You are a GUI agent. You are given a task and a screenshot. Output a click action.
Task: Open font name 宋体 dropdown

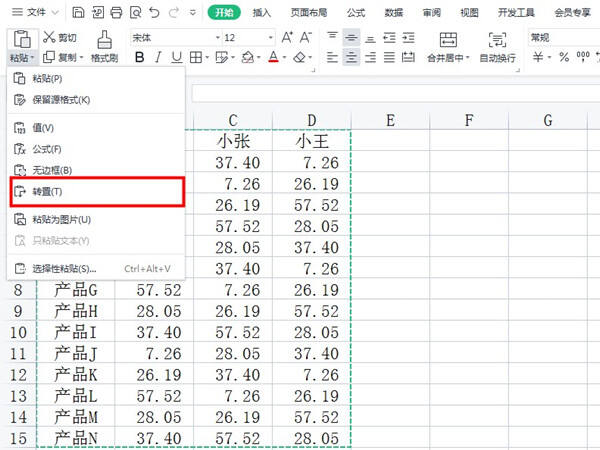[x=218, y=38]
